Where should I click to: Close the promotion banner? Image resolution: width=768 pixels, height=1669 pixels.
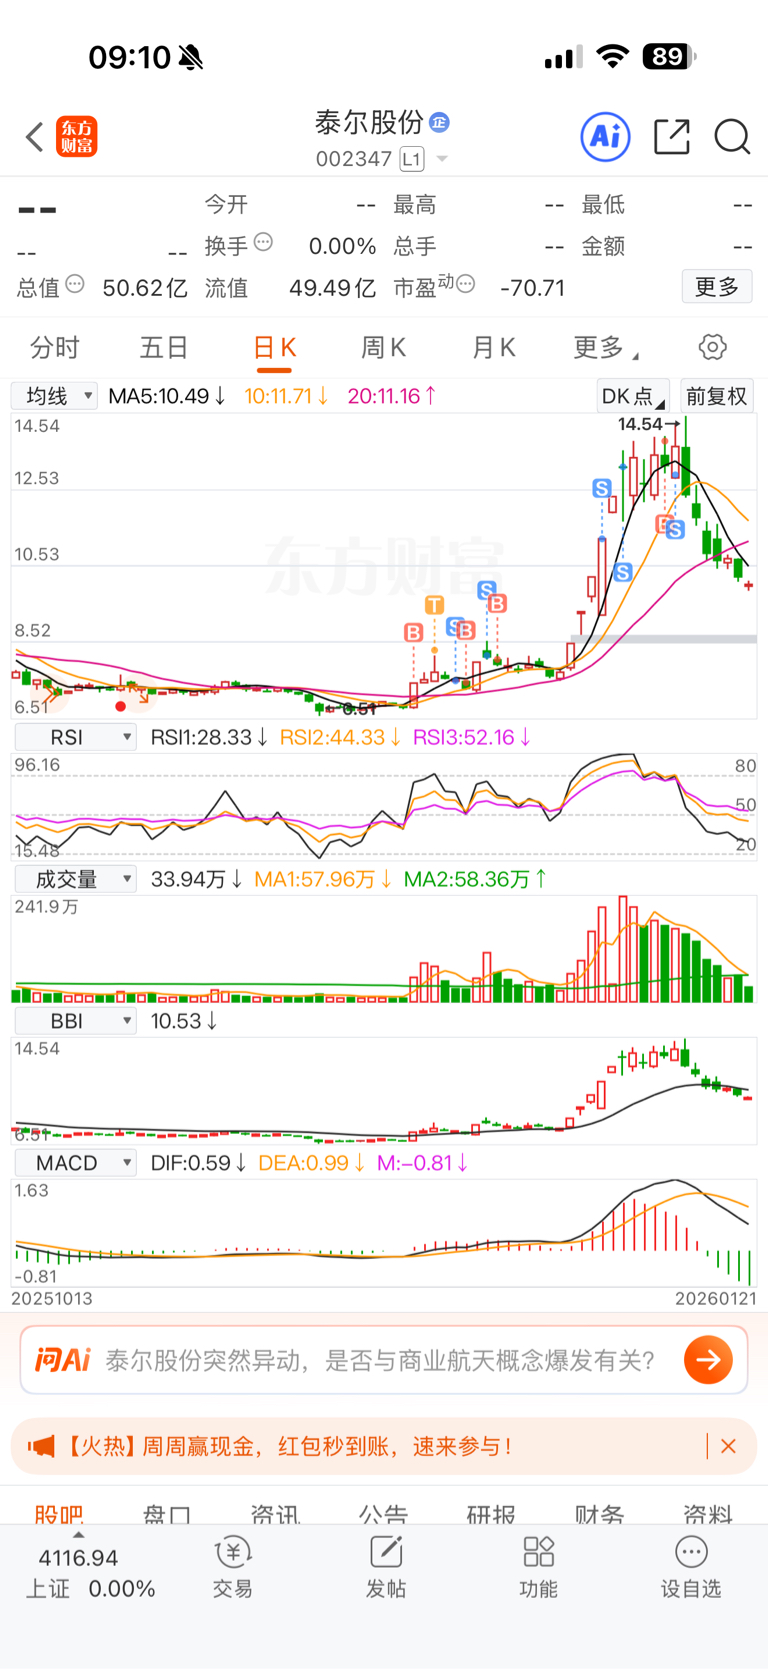[729, 1446]
